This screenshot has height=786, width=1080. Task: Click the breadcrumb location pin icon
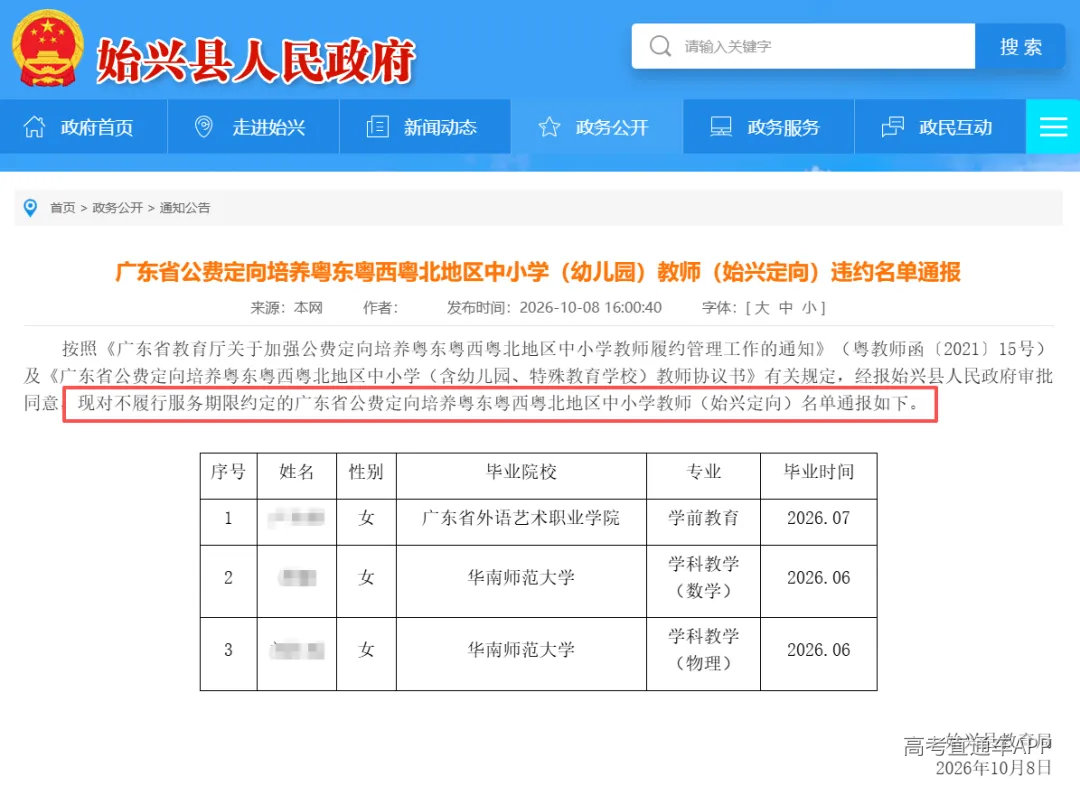pyautogui.click(x=30, y=207)
